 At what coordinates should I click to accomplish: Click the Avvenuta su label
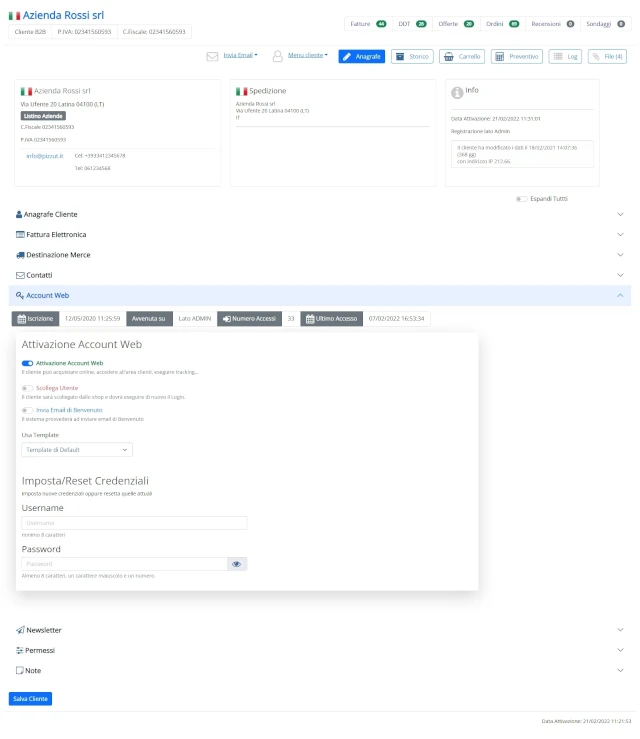point(149,319)
